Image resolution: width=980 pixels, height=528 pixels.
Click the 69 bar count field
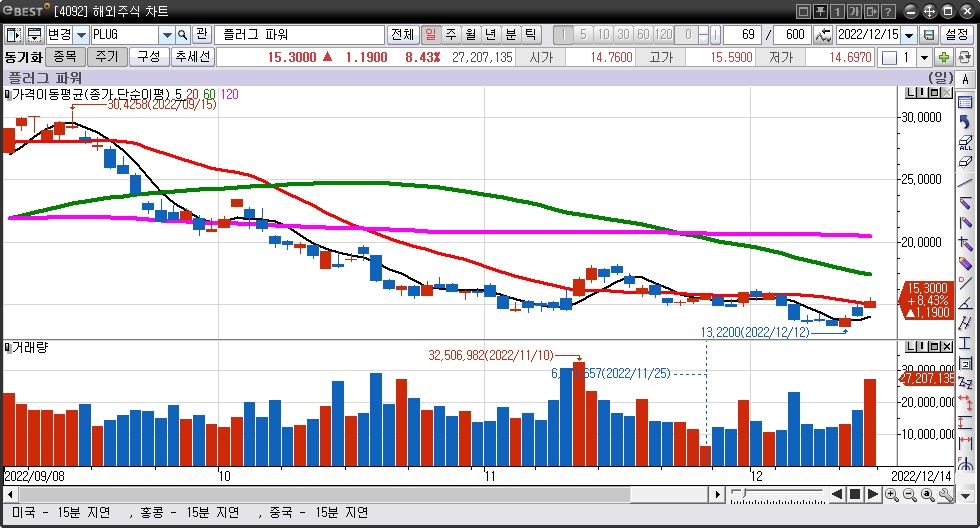click(x=741, y=34)
